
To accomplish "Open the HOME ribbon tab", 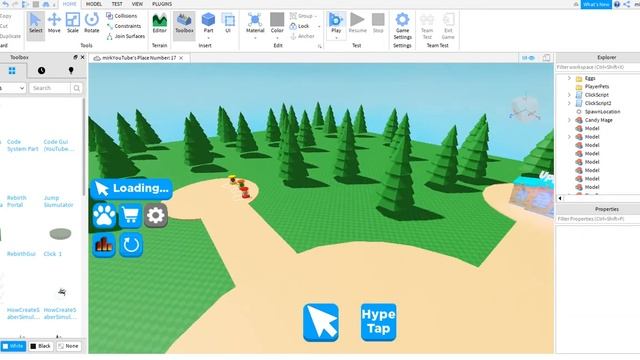I will click(x=69, y=4).
